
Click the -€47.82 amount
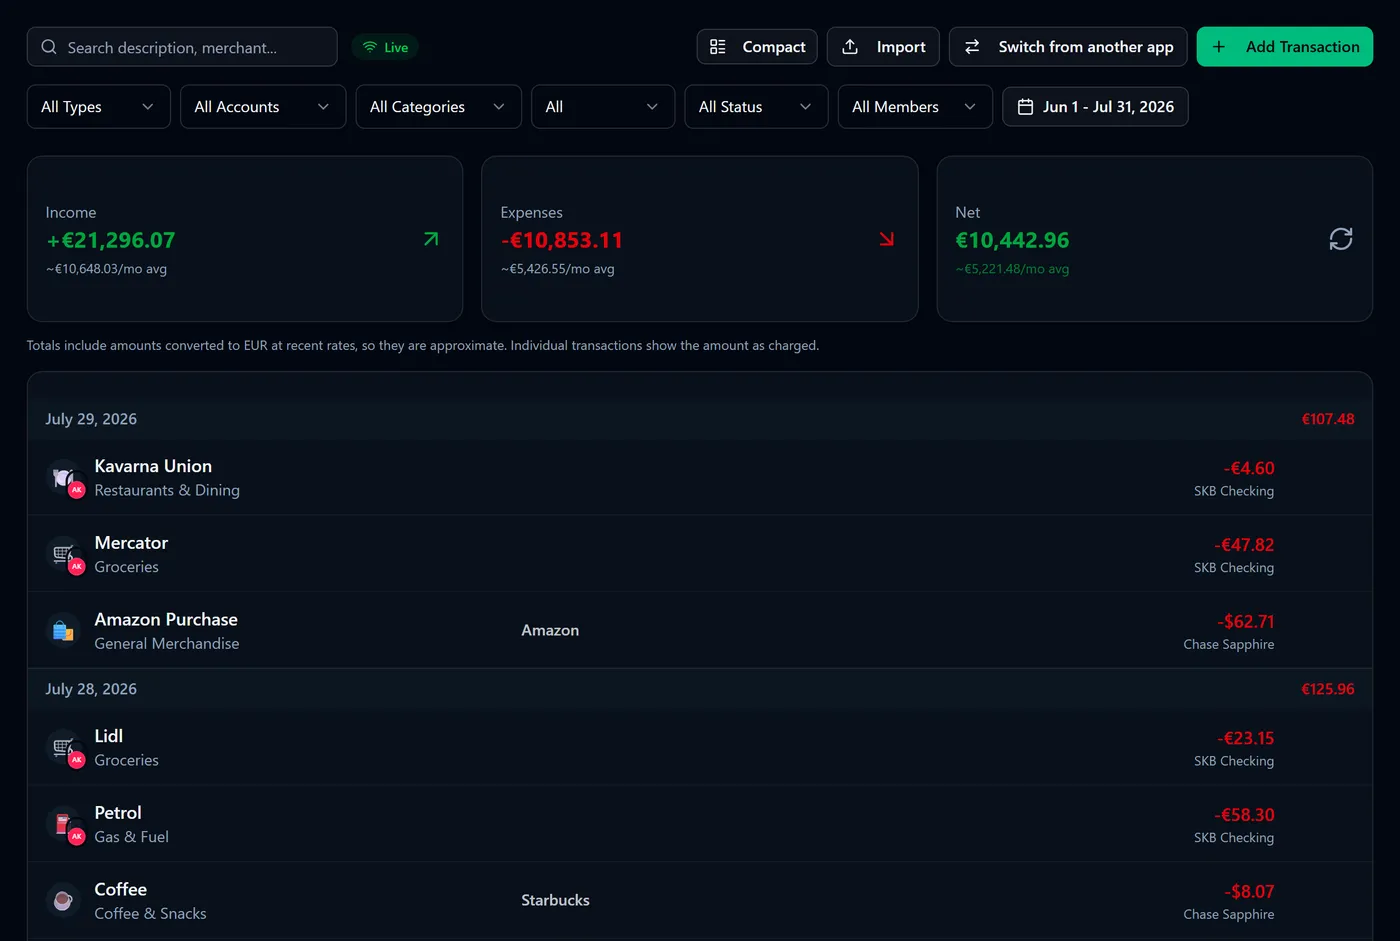[1244, 545]
